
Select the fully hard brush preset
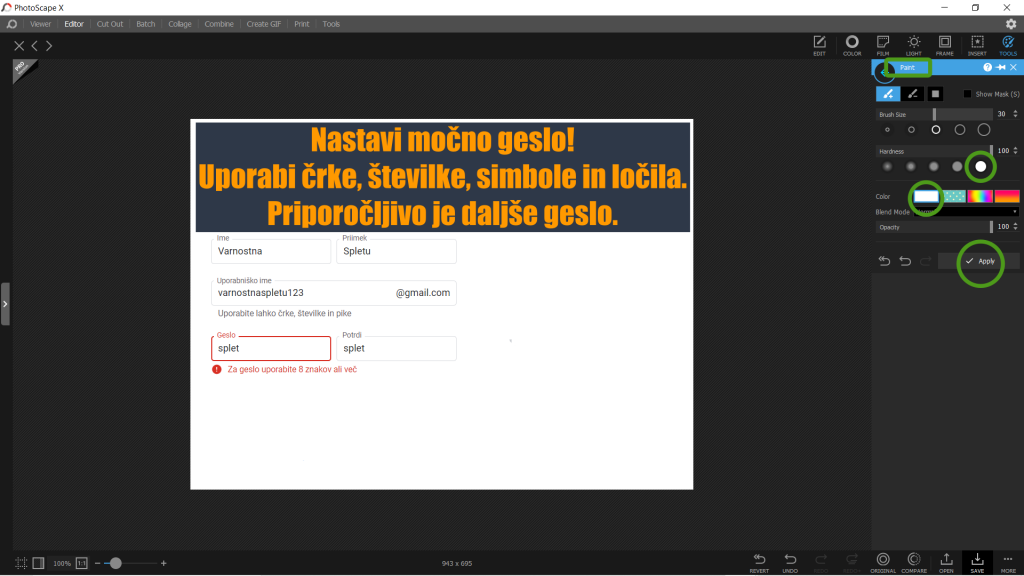pos(980,167)
